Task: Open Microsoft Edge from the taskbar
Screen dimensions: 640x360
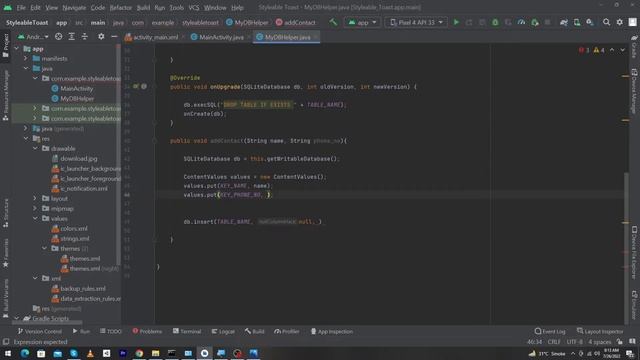Action: [x=25, y=353]
